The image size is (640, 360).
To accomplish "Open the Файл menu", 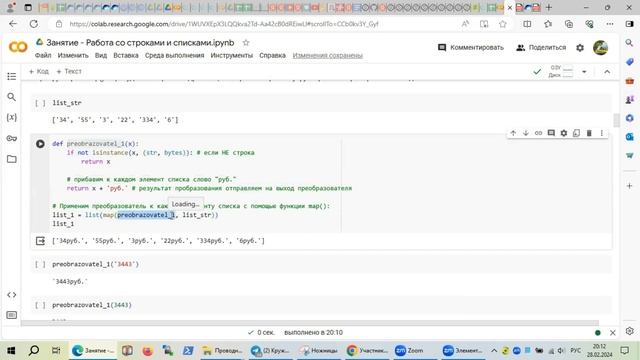I will click(x=43, y=56).
